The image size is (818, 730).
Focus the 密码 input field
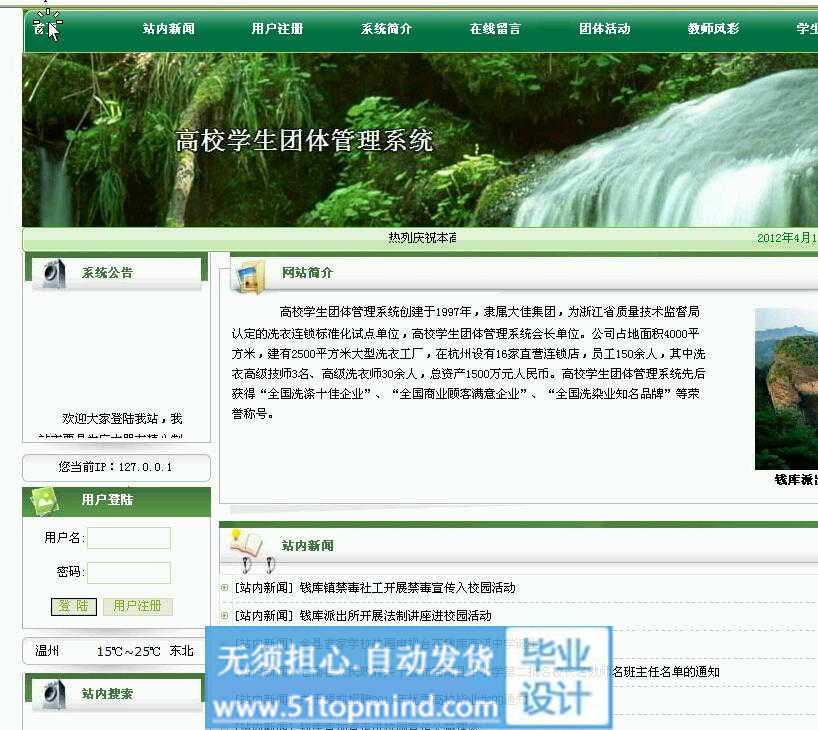129,572
